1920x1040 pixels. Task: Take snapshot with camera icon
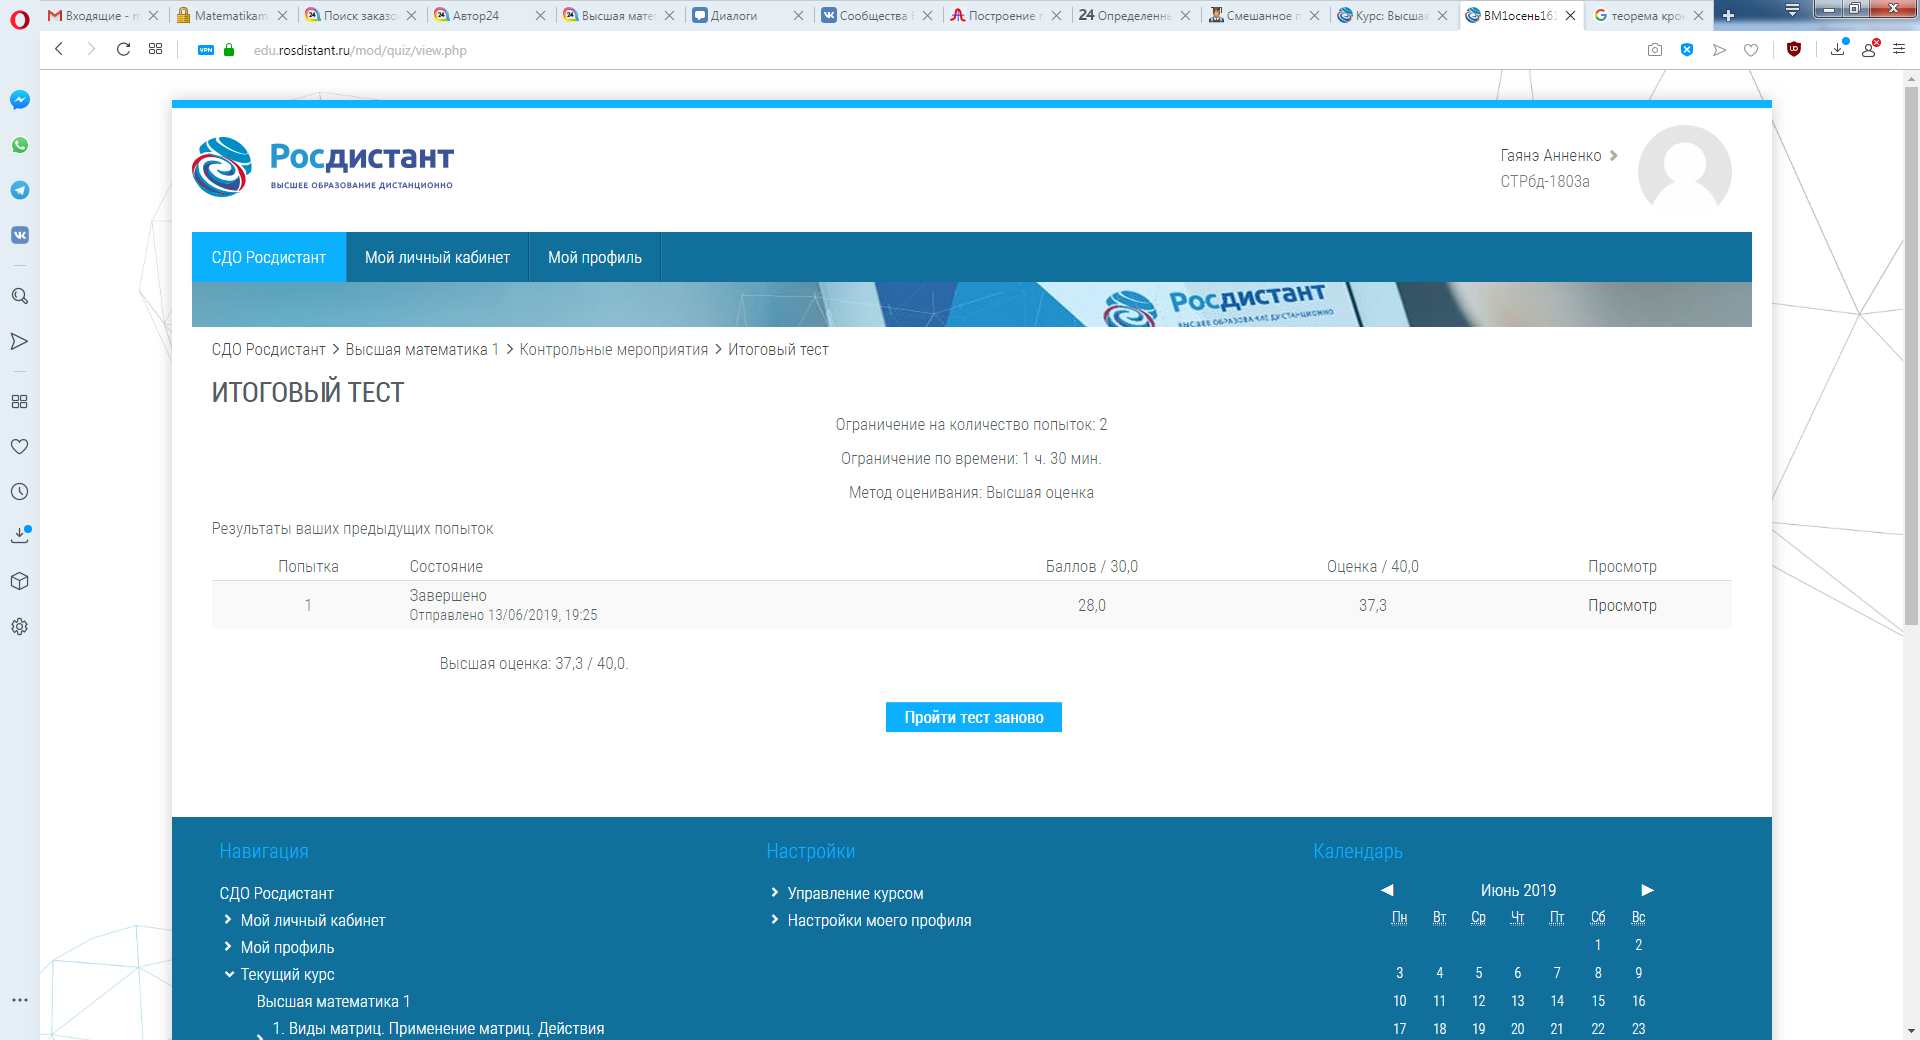click(x=1655, y=50)
